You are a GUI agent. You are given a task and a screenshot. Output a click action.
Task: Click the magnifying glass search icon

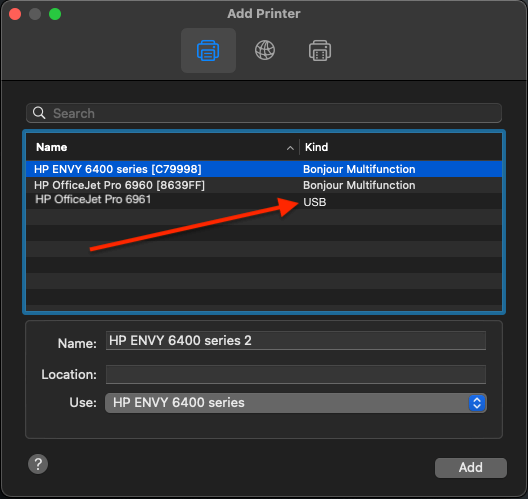point(39,113)
